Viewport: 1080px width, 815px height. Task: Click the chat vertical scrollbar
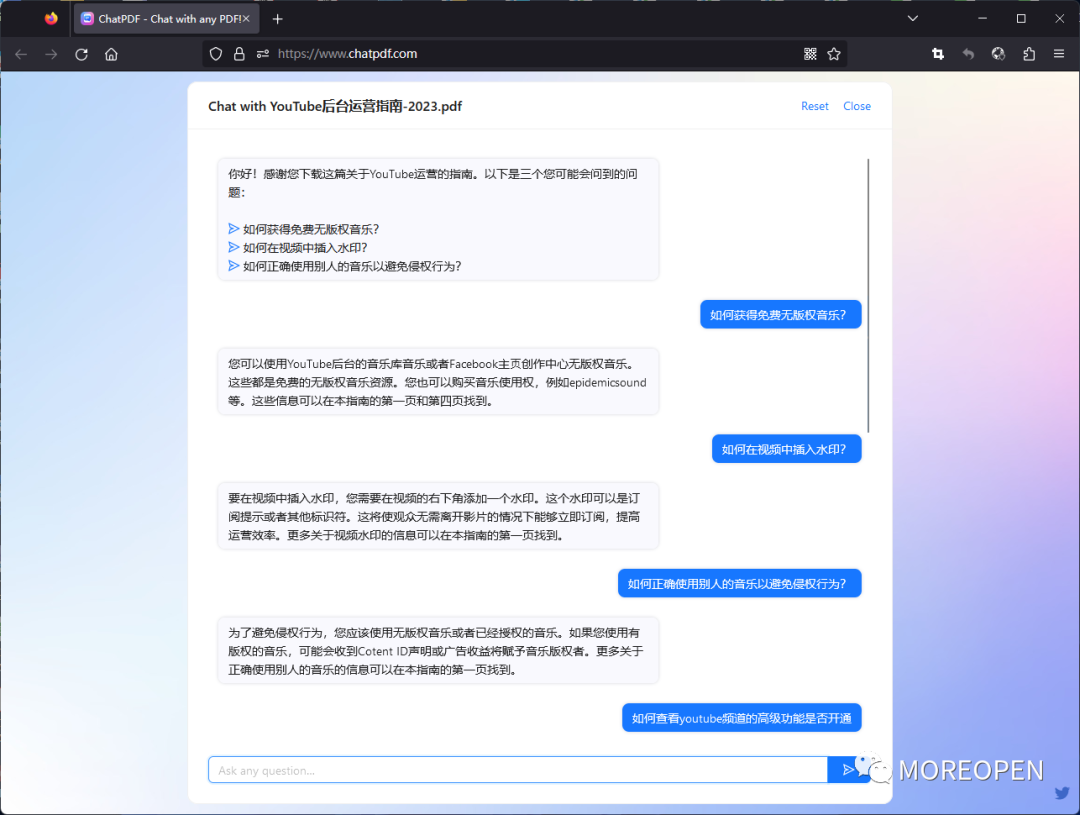(868, 296)
